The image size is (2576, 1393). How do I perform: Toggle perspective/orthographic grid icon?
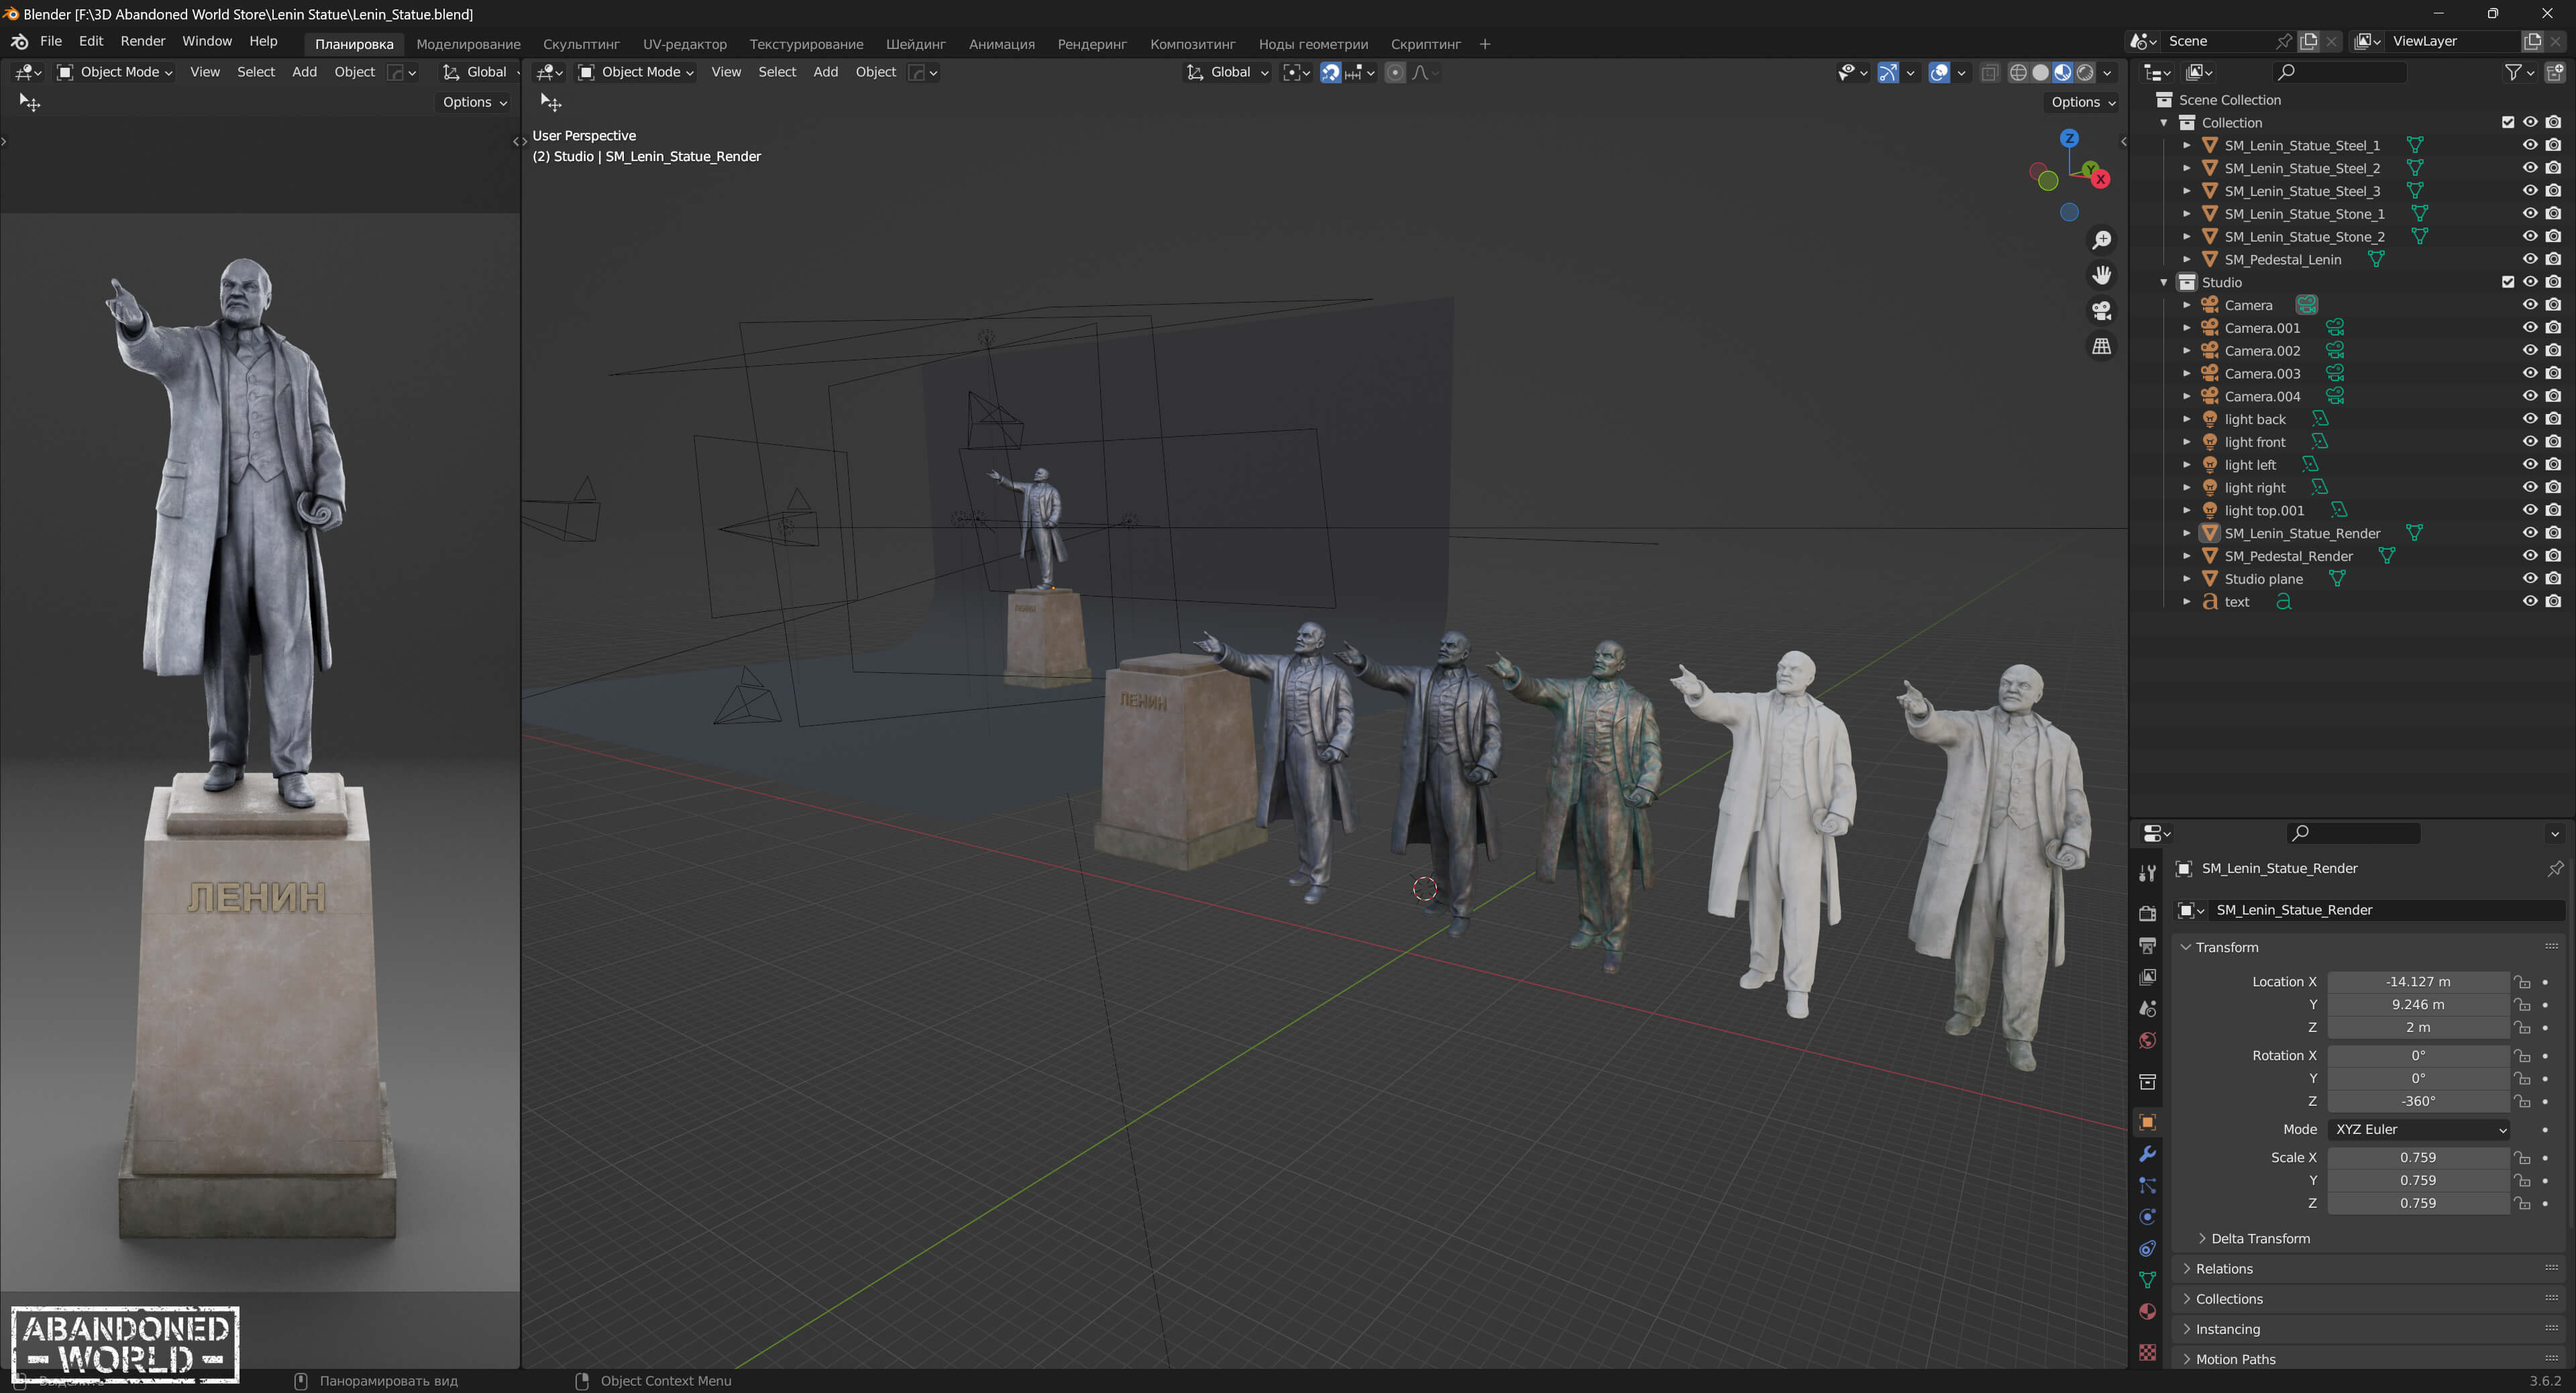coord(2102,346)
